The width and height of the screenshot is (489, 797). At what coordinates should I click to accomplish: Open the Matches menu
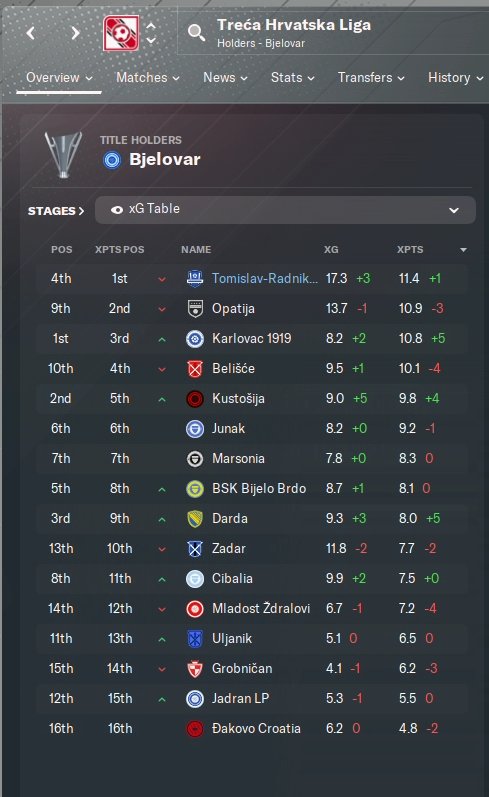click(147, 78)
